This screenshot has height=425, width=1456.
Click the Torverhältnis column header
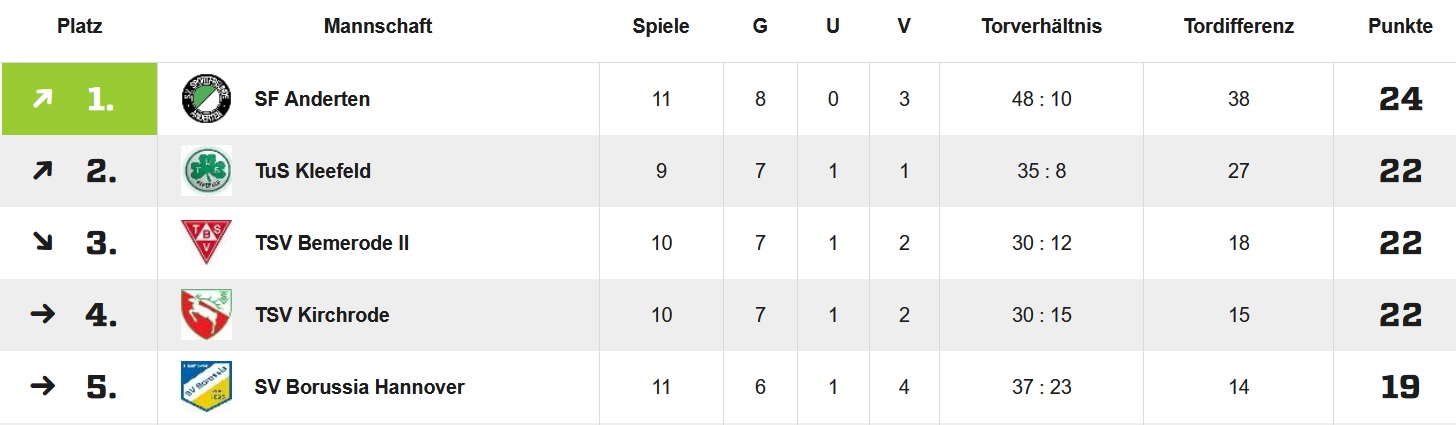click(1041, 27)
